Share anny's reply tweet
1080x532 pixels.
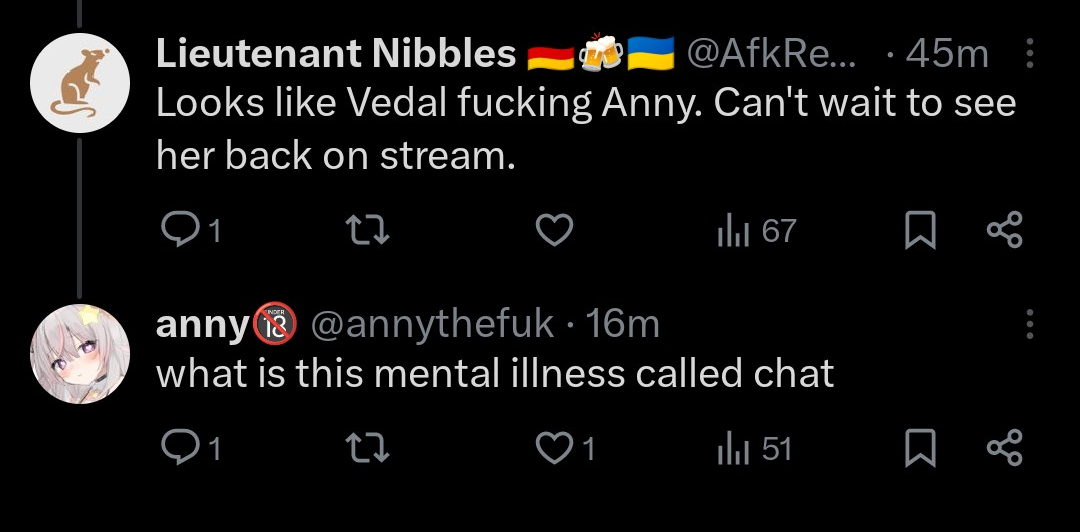pos(1004,449)
